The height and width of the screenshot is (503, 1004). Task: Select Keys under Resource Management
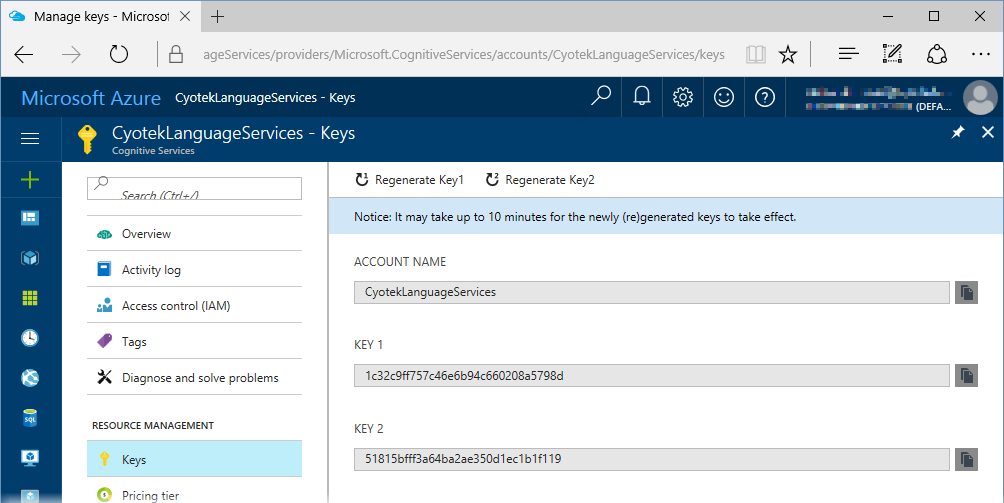click(194, 459)
